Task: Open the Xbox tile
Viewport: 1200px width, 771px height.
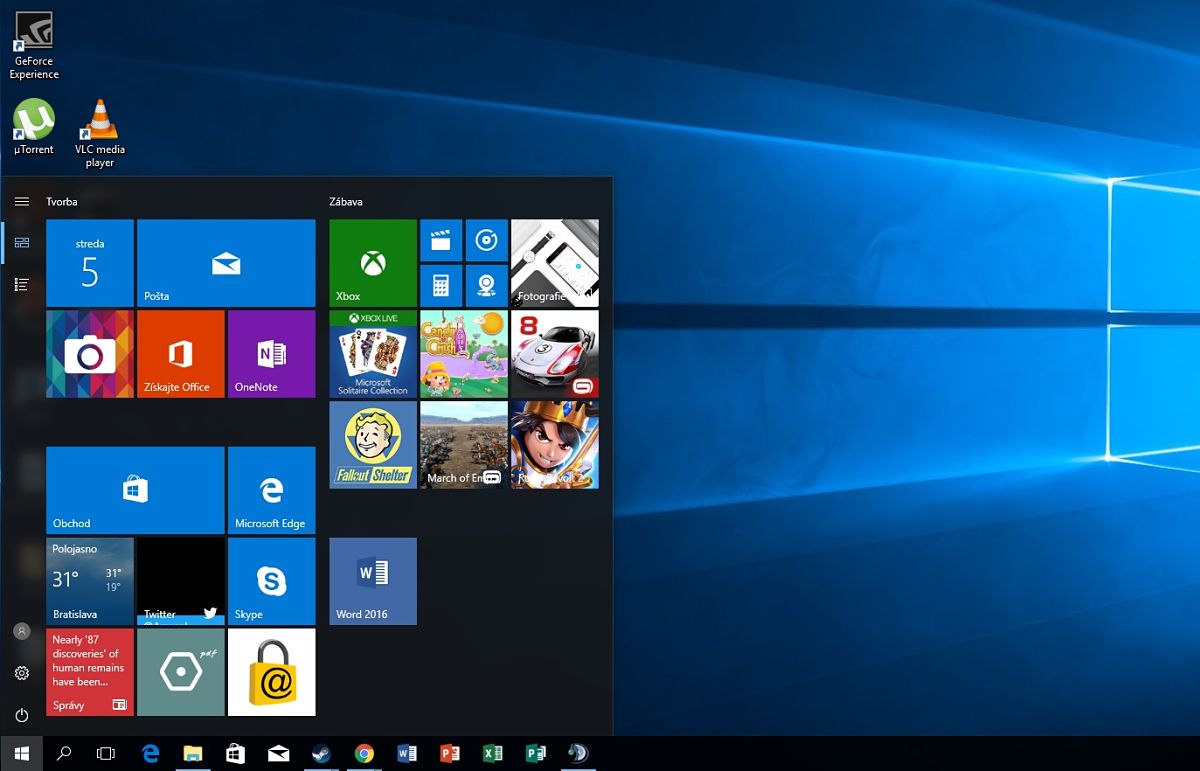Action: (373, 263)
